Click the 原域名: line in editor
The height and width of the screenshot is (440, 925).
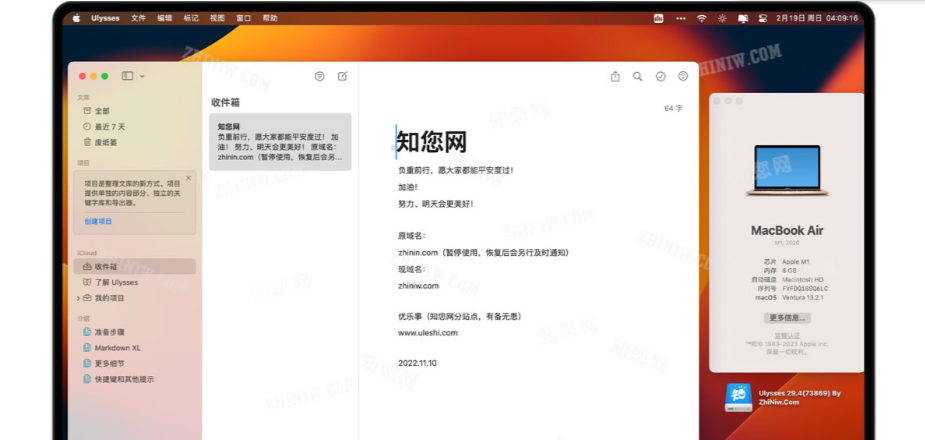412,236
